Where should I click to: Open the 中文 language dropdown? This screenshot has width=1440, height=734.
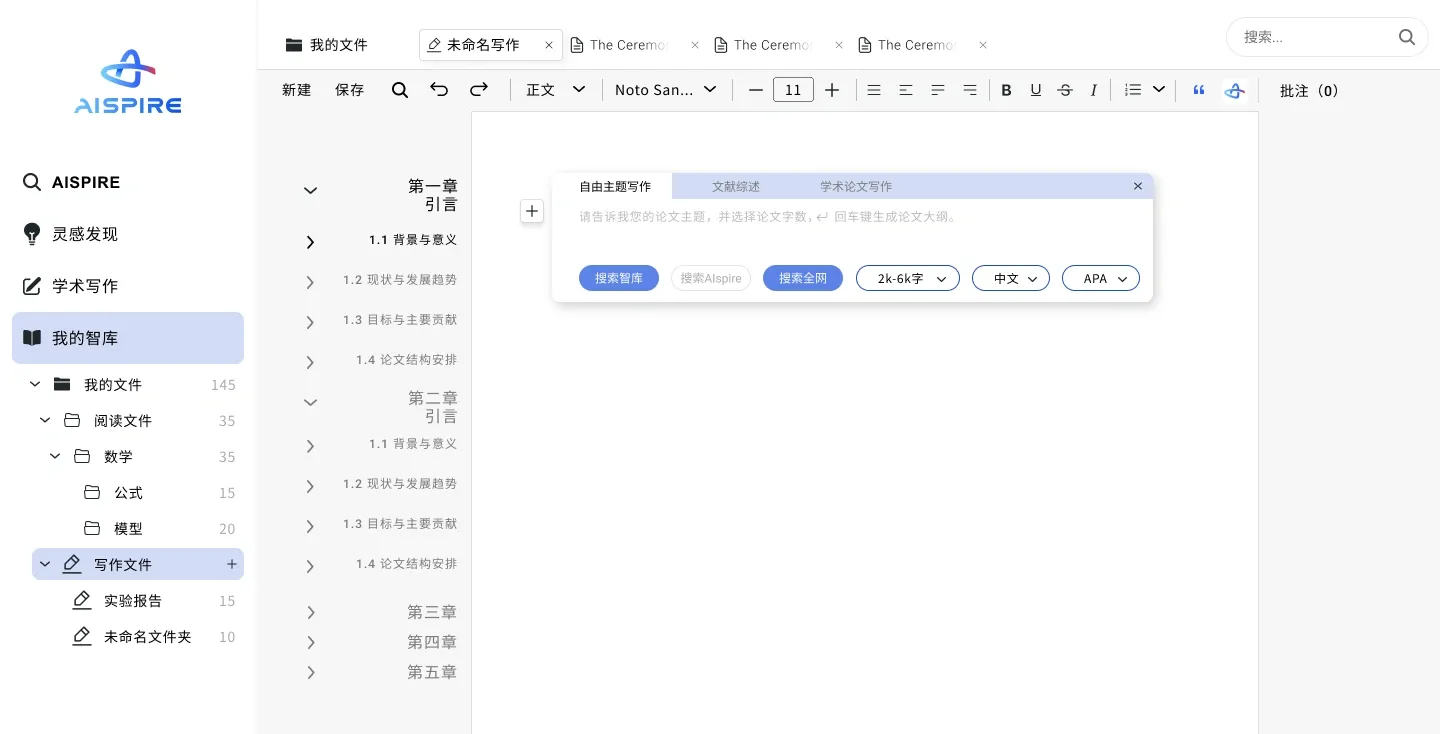[x=1011, y=278]
